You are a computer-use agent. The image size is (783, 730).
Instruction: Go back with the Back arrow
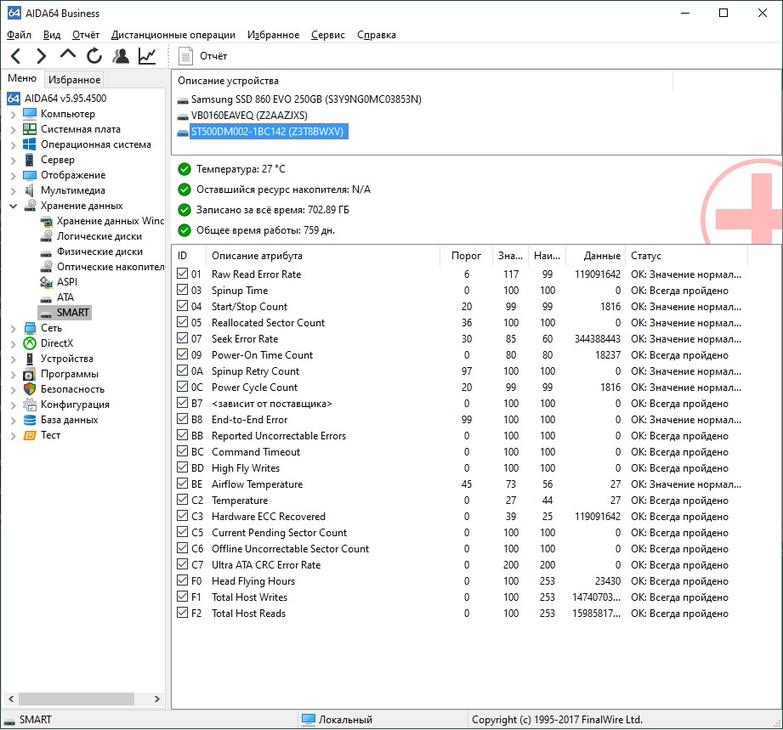(16, 56)
